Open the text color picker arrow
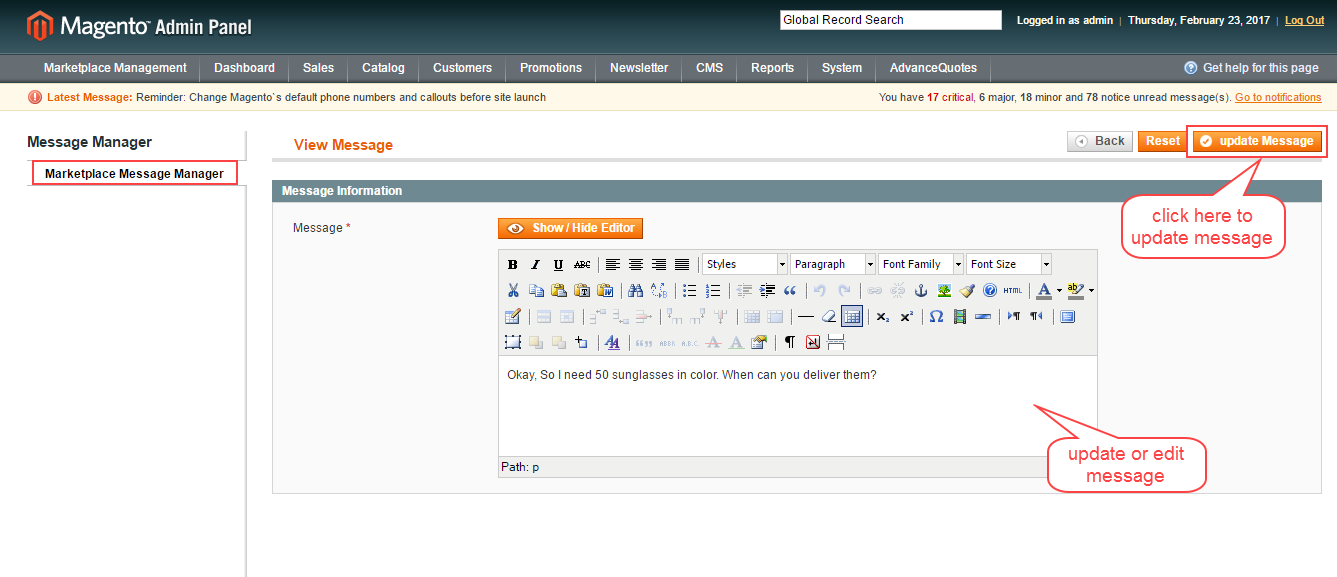The height and width of the screenshot is (577, 1337). coord(1059,290)
